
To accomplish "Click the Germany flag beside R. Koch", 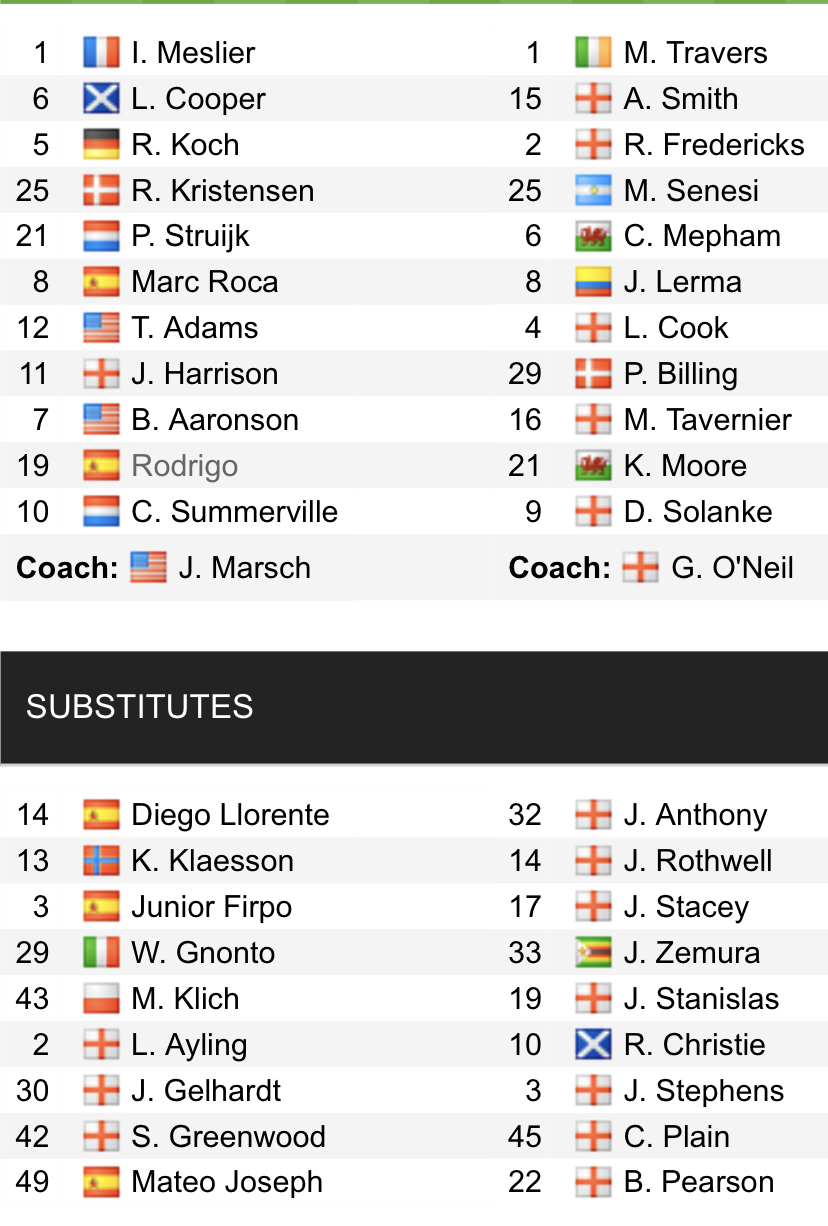I will (x=101, y=145).
